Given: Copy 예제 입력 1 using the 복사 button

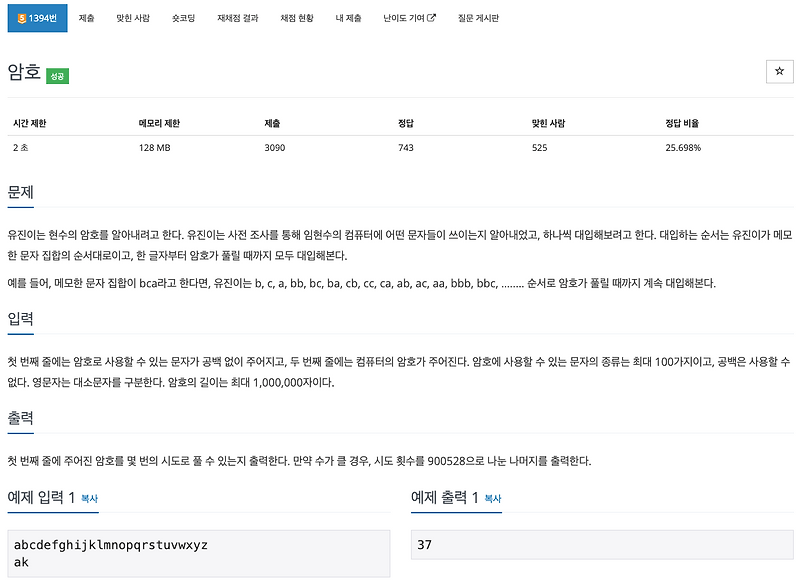Looking at the screenshot, I should coord(92,499).
